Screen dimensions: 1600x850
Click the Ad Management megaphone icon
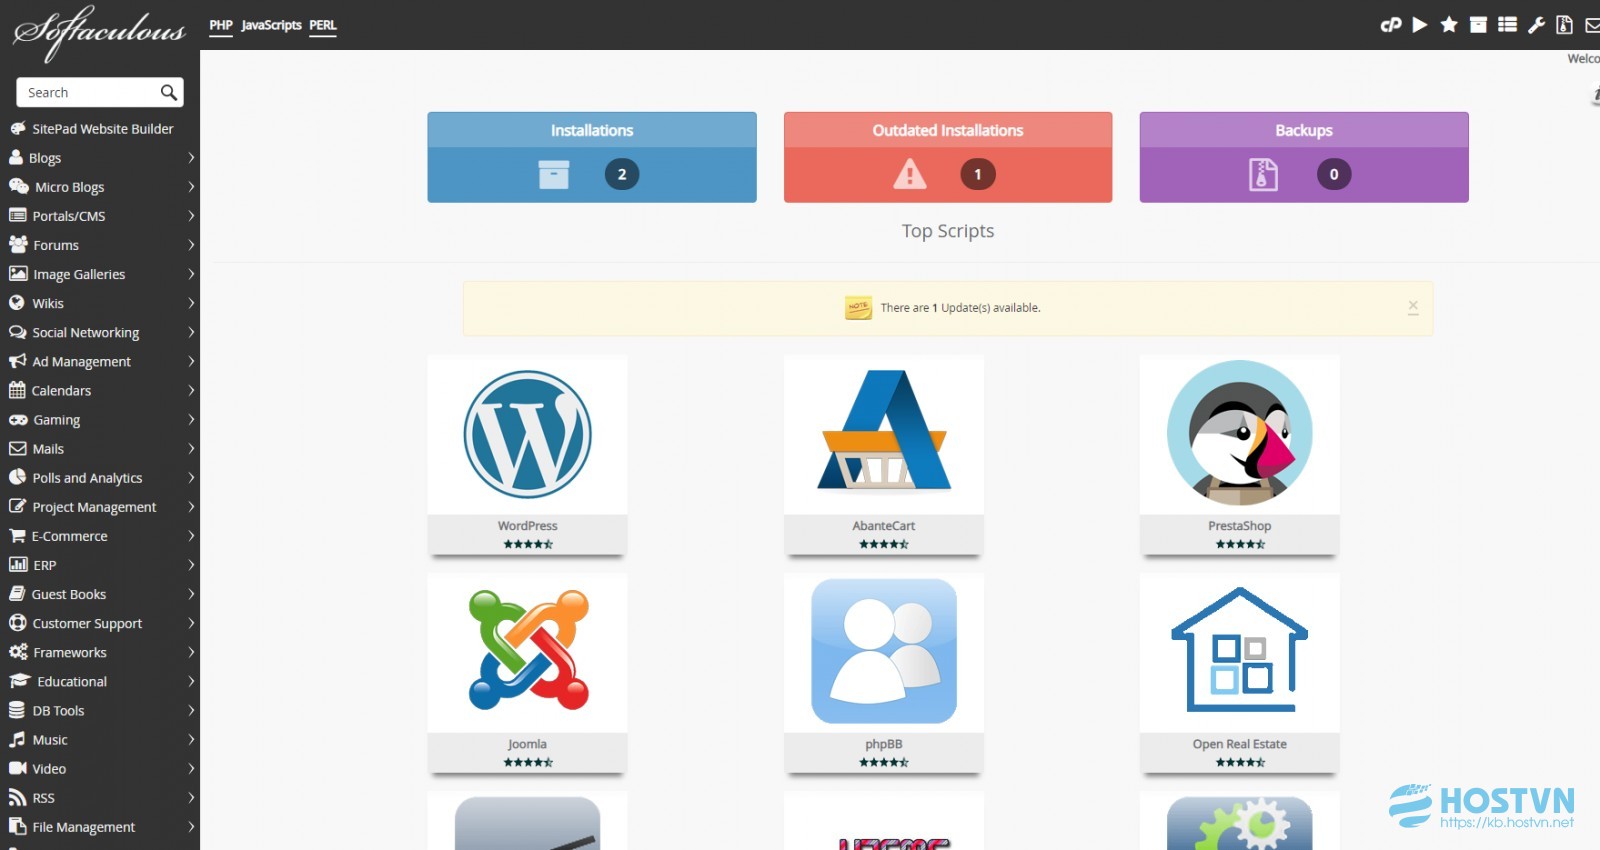[x=18, y=361]
